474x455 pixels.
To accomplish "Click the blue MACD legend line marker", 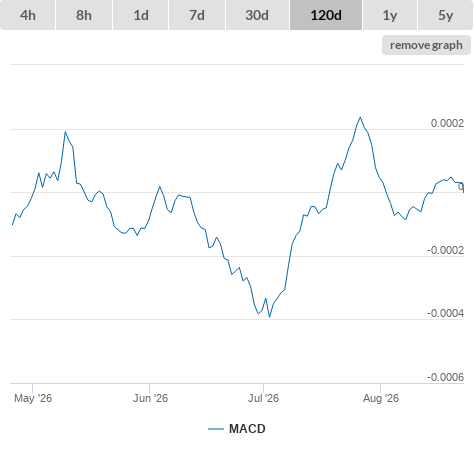I will (x=216, y=429).
